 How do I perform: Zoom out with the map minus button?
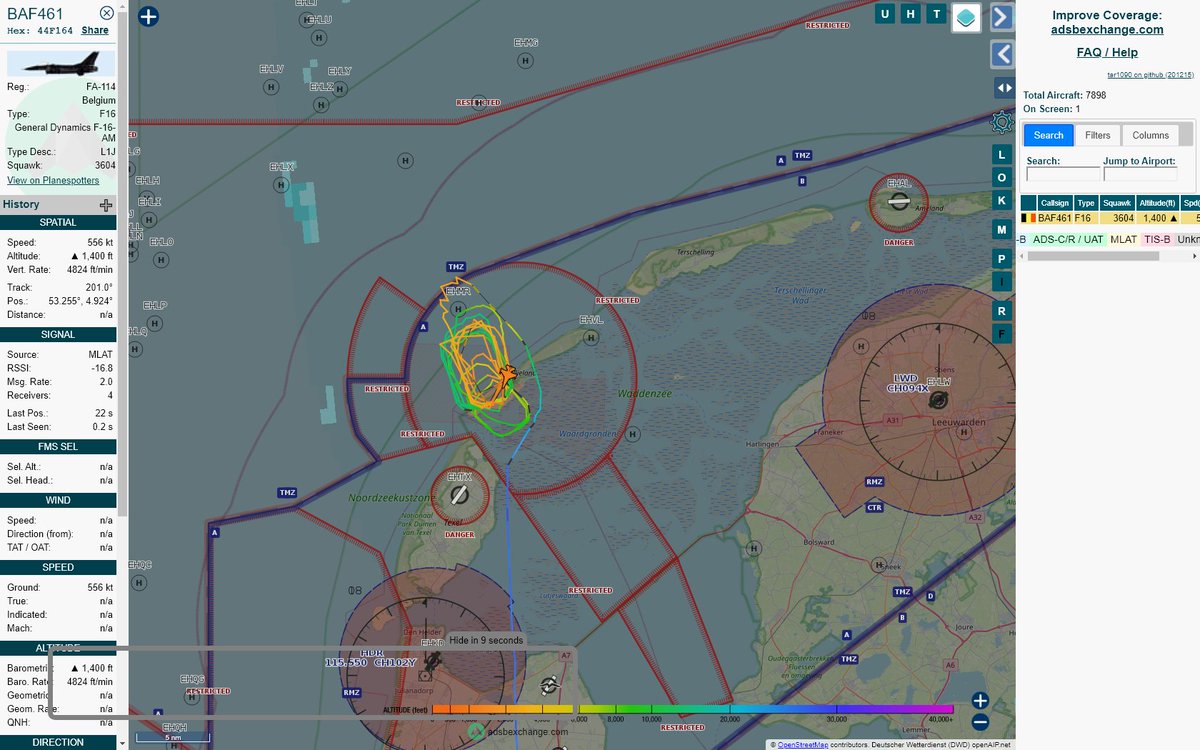click(980, 722)
